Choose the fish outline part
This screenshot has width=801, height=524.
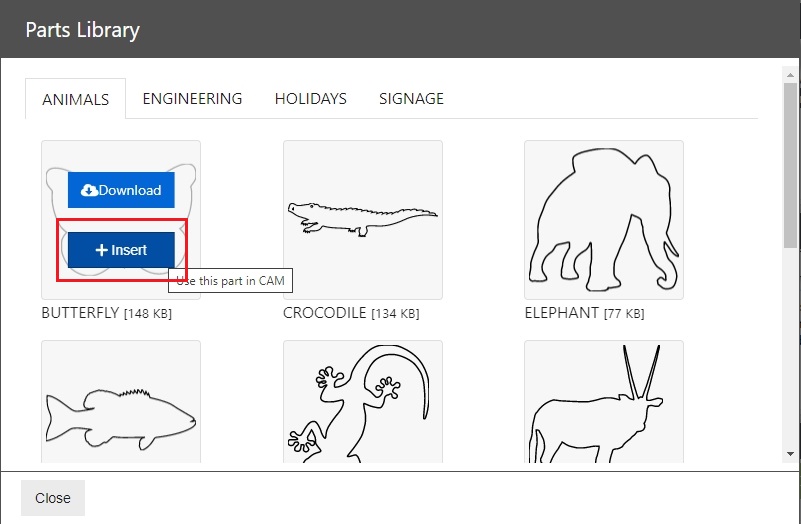121,402
